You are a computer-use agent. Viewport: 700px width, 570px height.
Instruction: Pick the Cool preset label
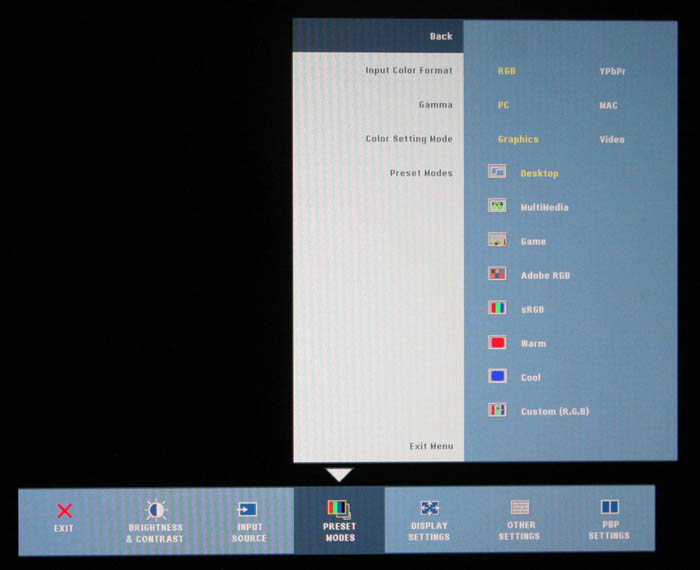point(530,378)
